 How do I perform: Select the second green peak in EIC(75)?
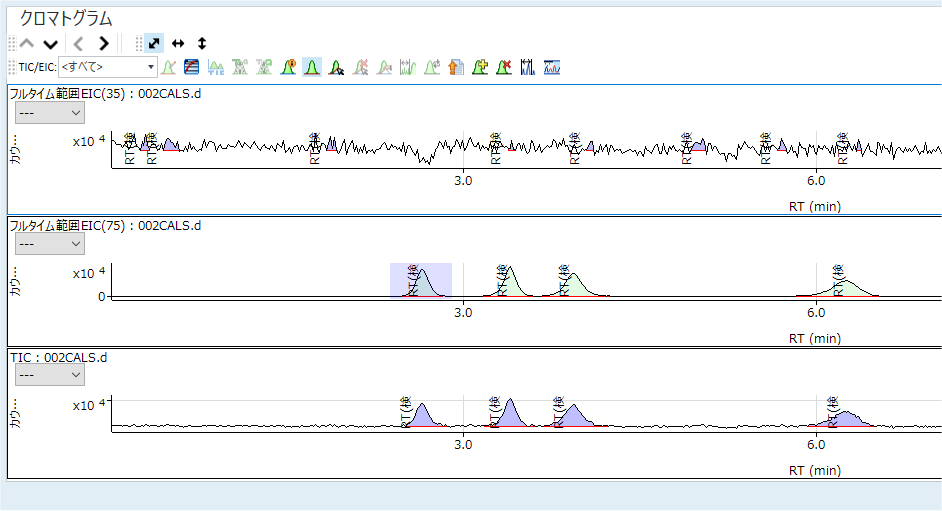pos(511,284)
